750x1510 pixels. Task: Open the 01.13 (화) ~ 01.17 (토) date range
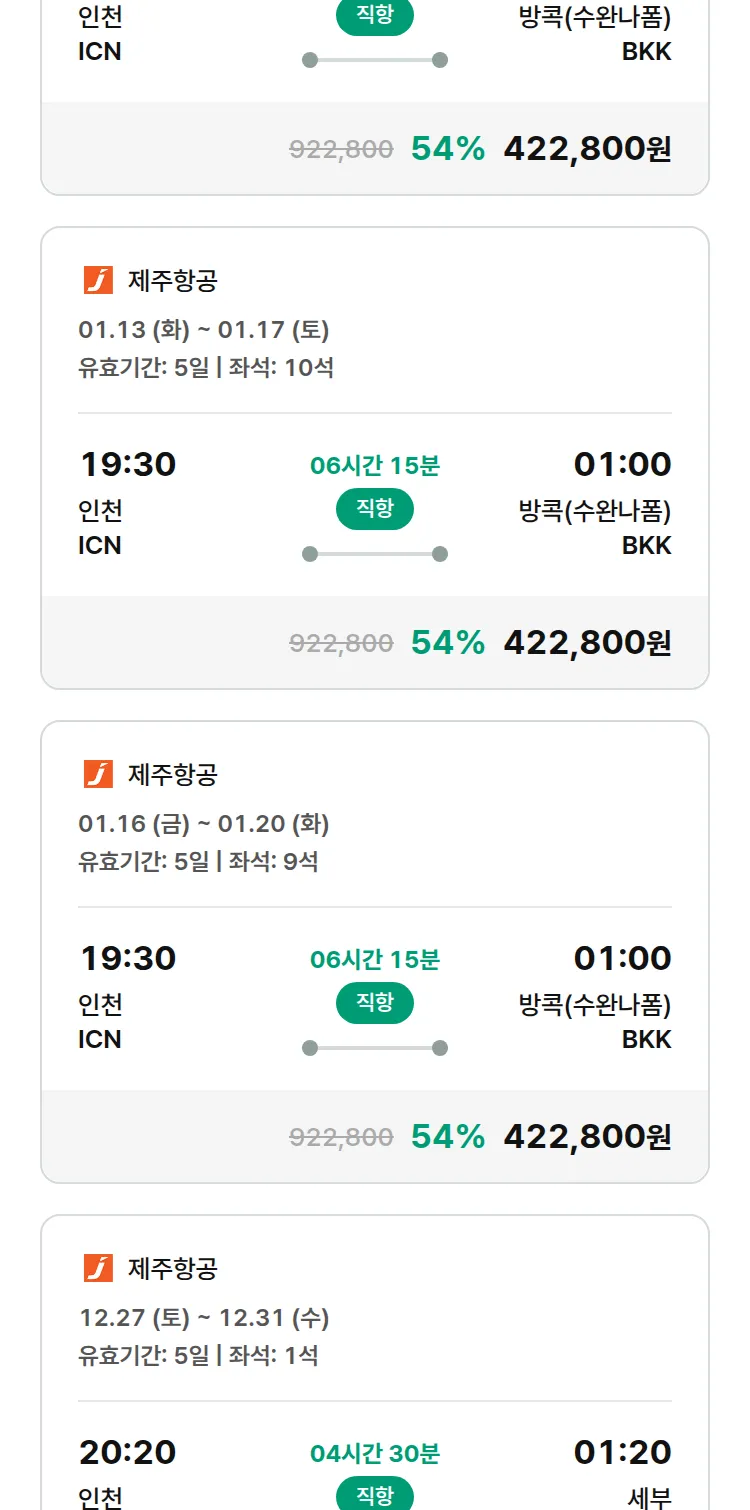tap(204, 330)
